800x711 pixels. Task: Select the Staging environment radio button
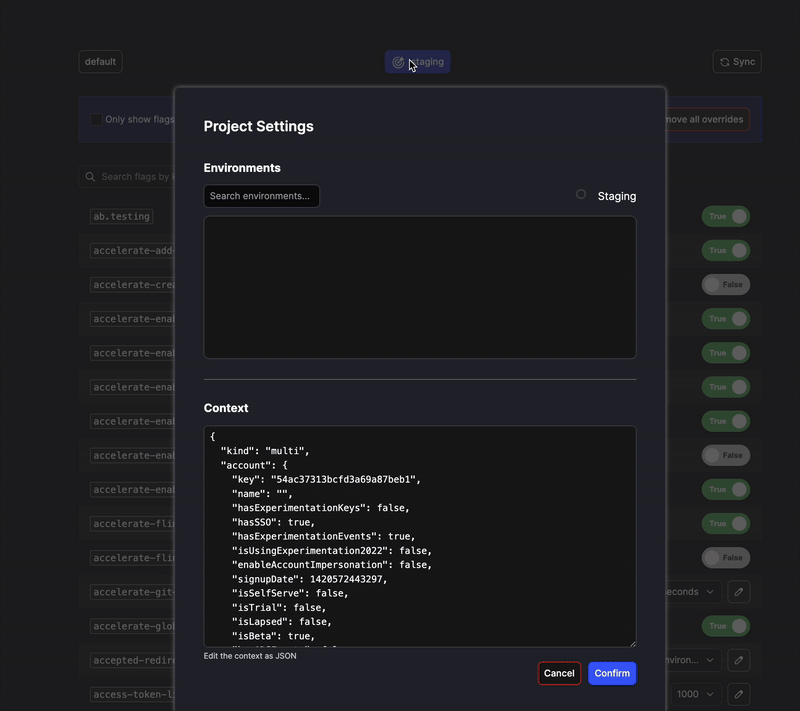pos(581,194)
